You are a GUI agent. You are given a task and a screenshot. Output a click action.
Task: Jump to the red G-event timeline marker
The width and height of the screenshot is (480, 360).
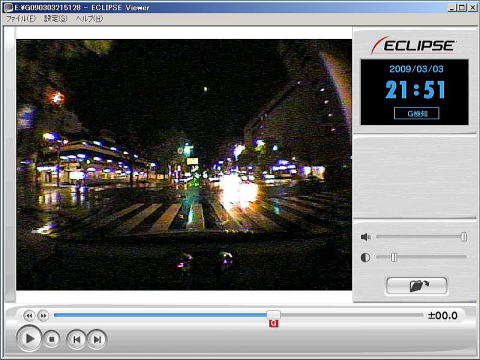pos(274,323)
